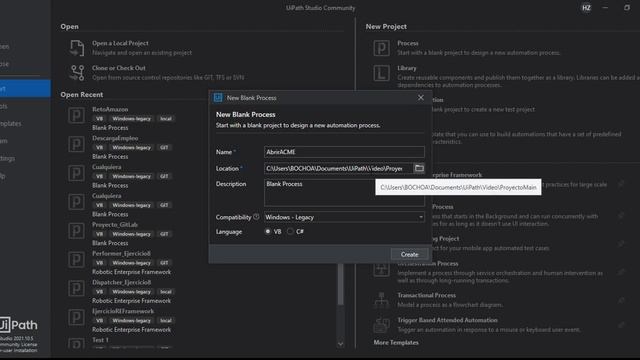Click the GIT tag under DescargaEmpleo
640x360 pixels.
coord(164,147)
